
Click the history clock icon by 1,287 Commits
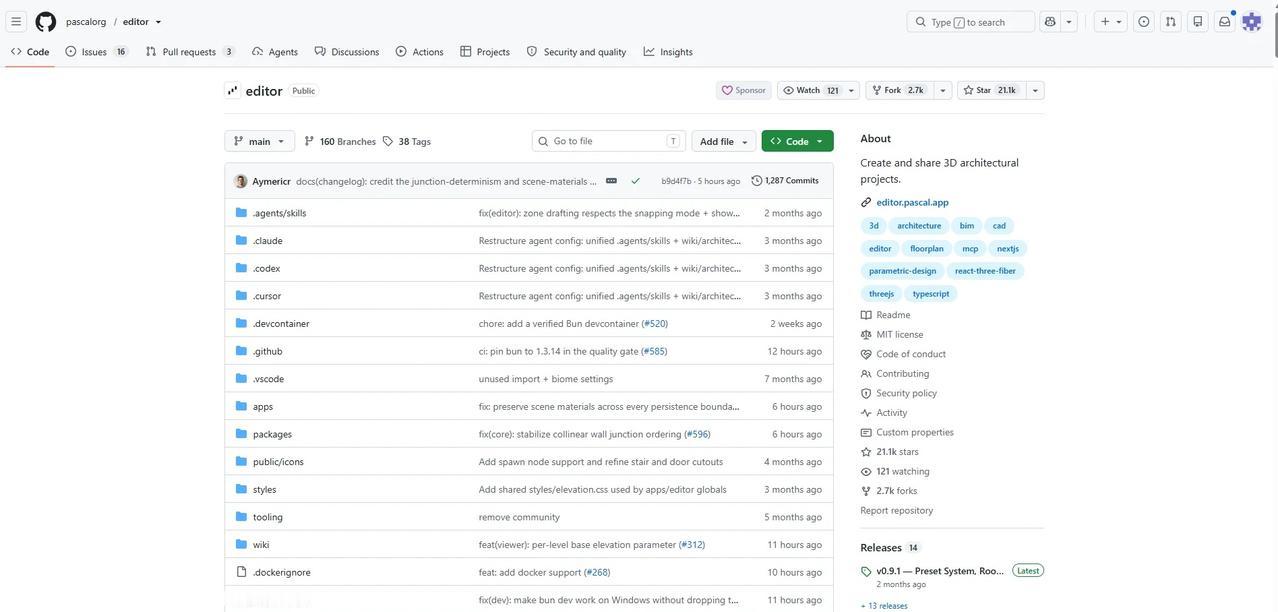(x=757, y=181)
